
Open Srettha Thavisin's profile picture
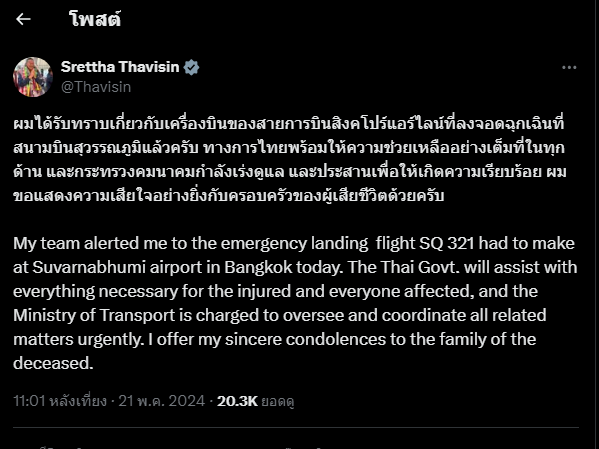pyautogui.click(x=33, y=77)
